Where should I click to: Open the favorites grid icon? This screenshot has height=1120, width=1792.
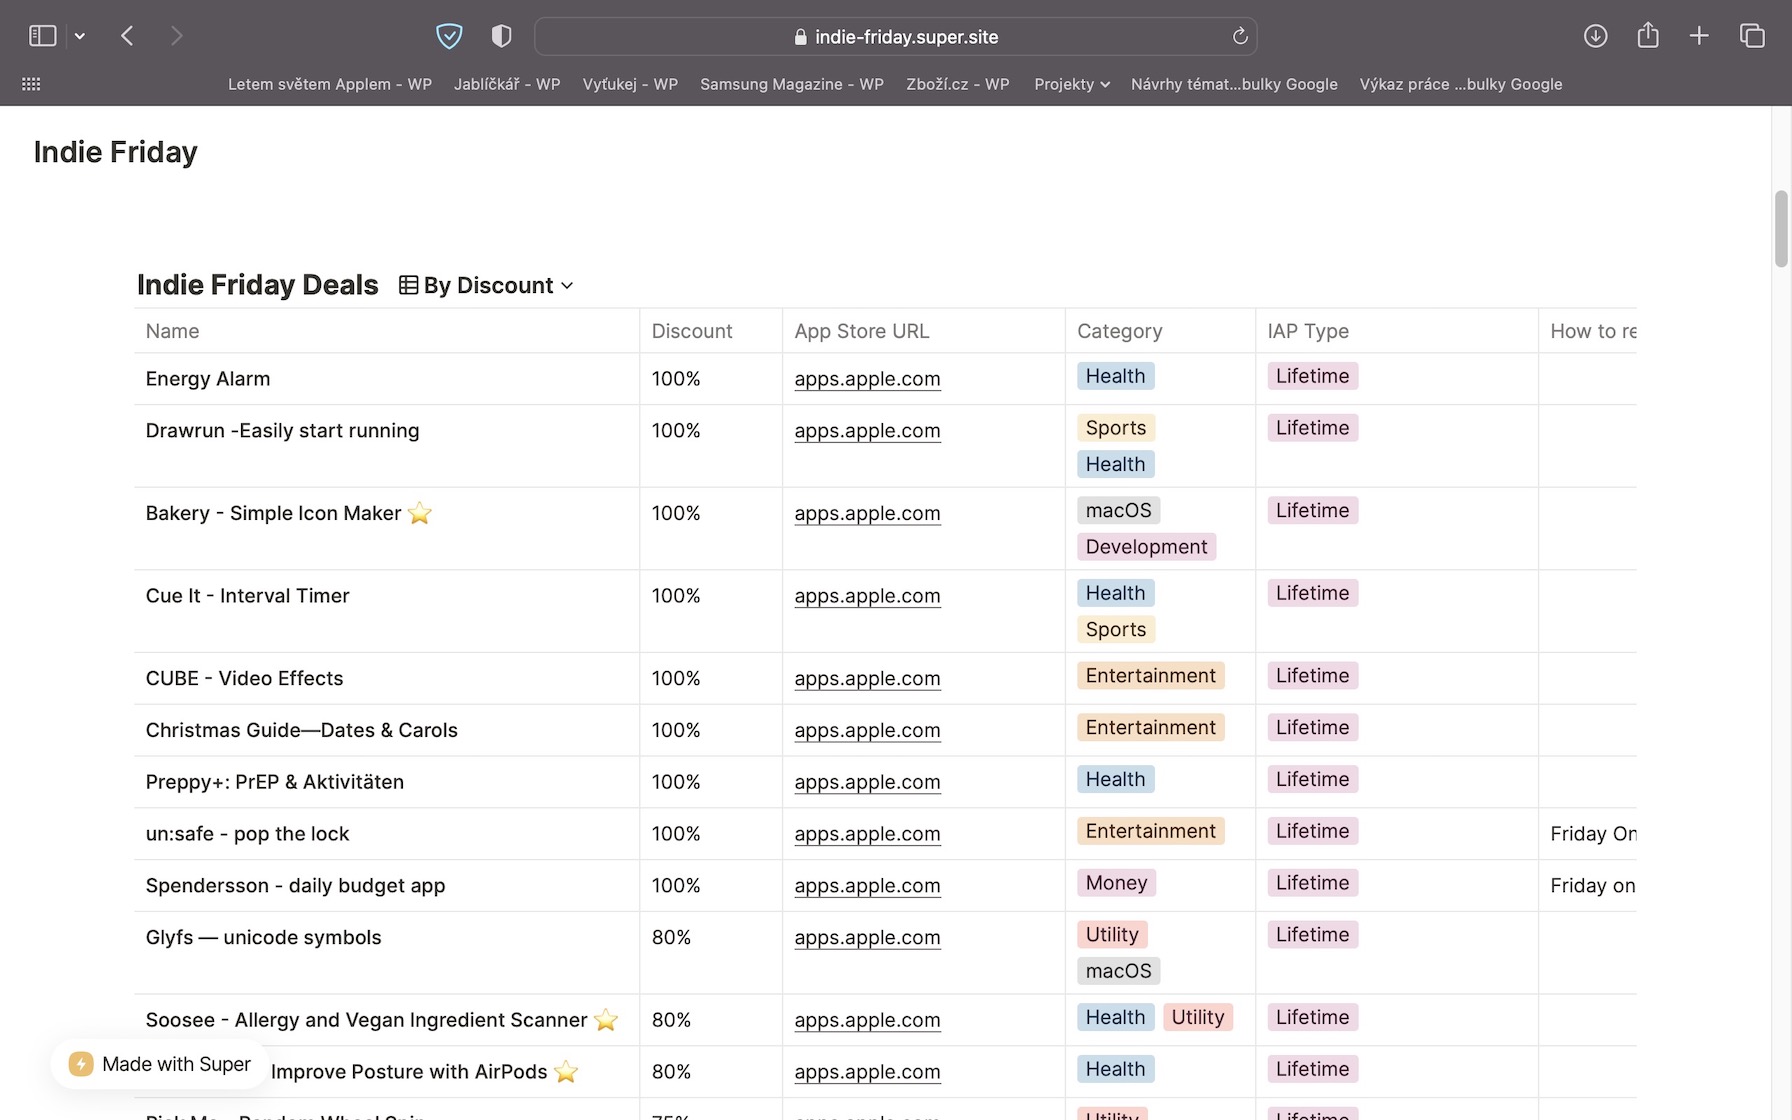[x=31, y=84]
